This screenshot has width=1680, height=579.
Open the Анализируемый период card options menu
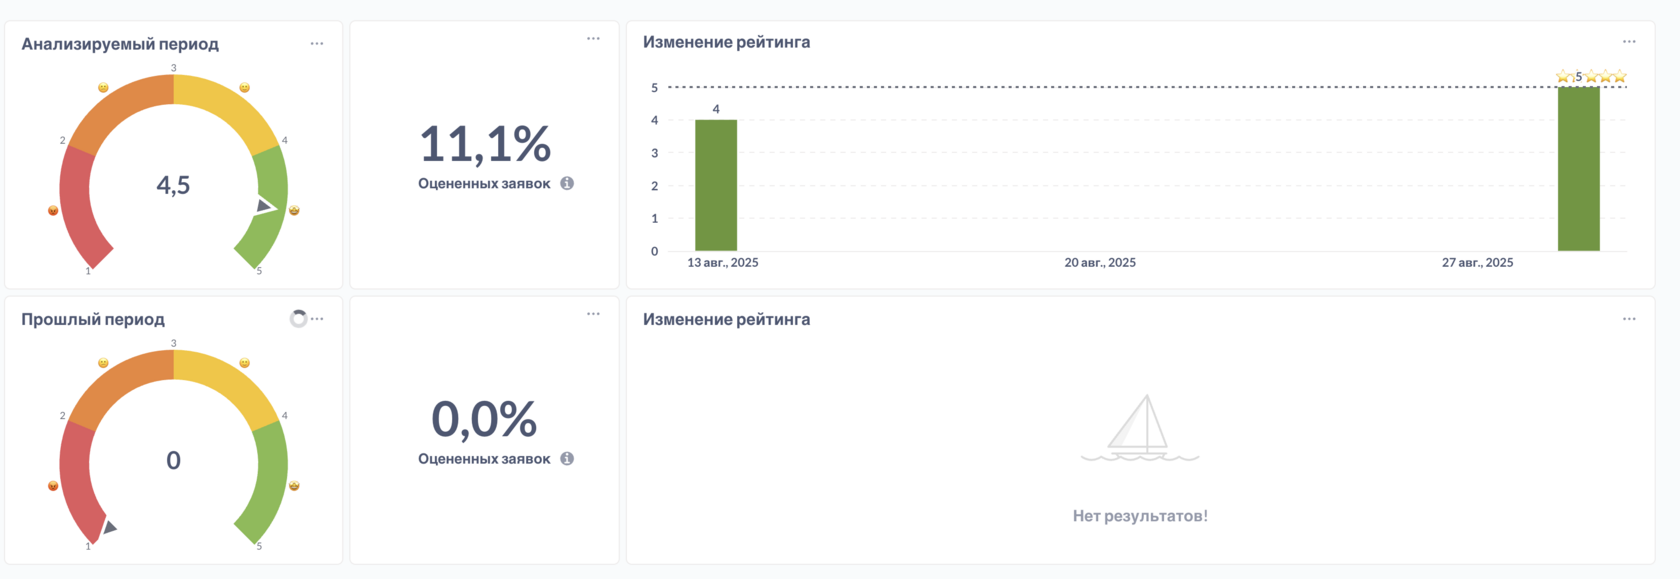tap(317, 44)
